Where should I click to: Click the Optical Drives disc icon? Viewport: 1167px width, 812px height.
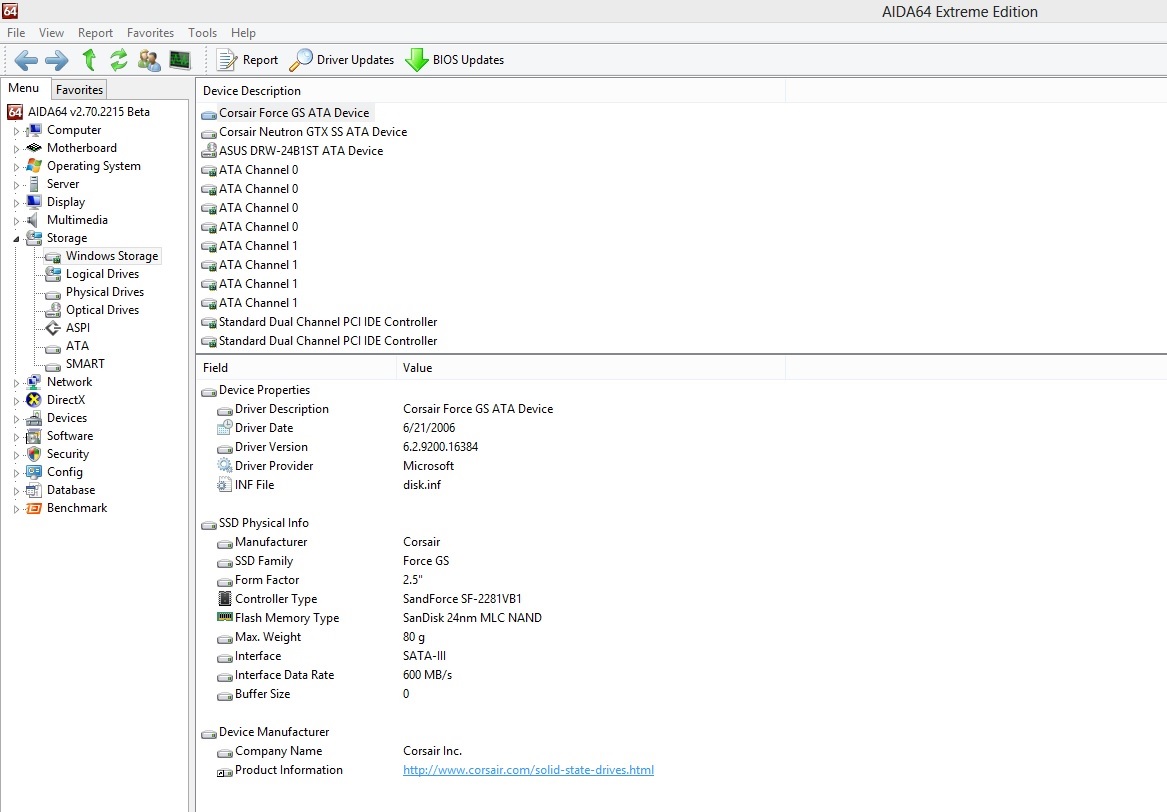click(x=53, y=310)
